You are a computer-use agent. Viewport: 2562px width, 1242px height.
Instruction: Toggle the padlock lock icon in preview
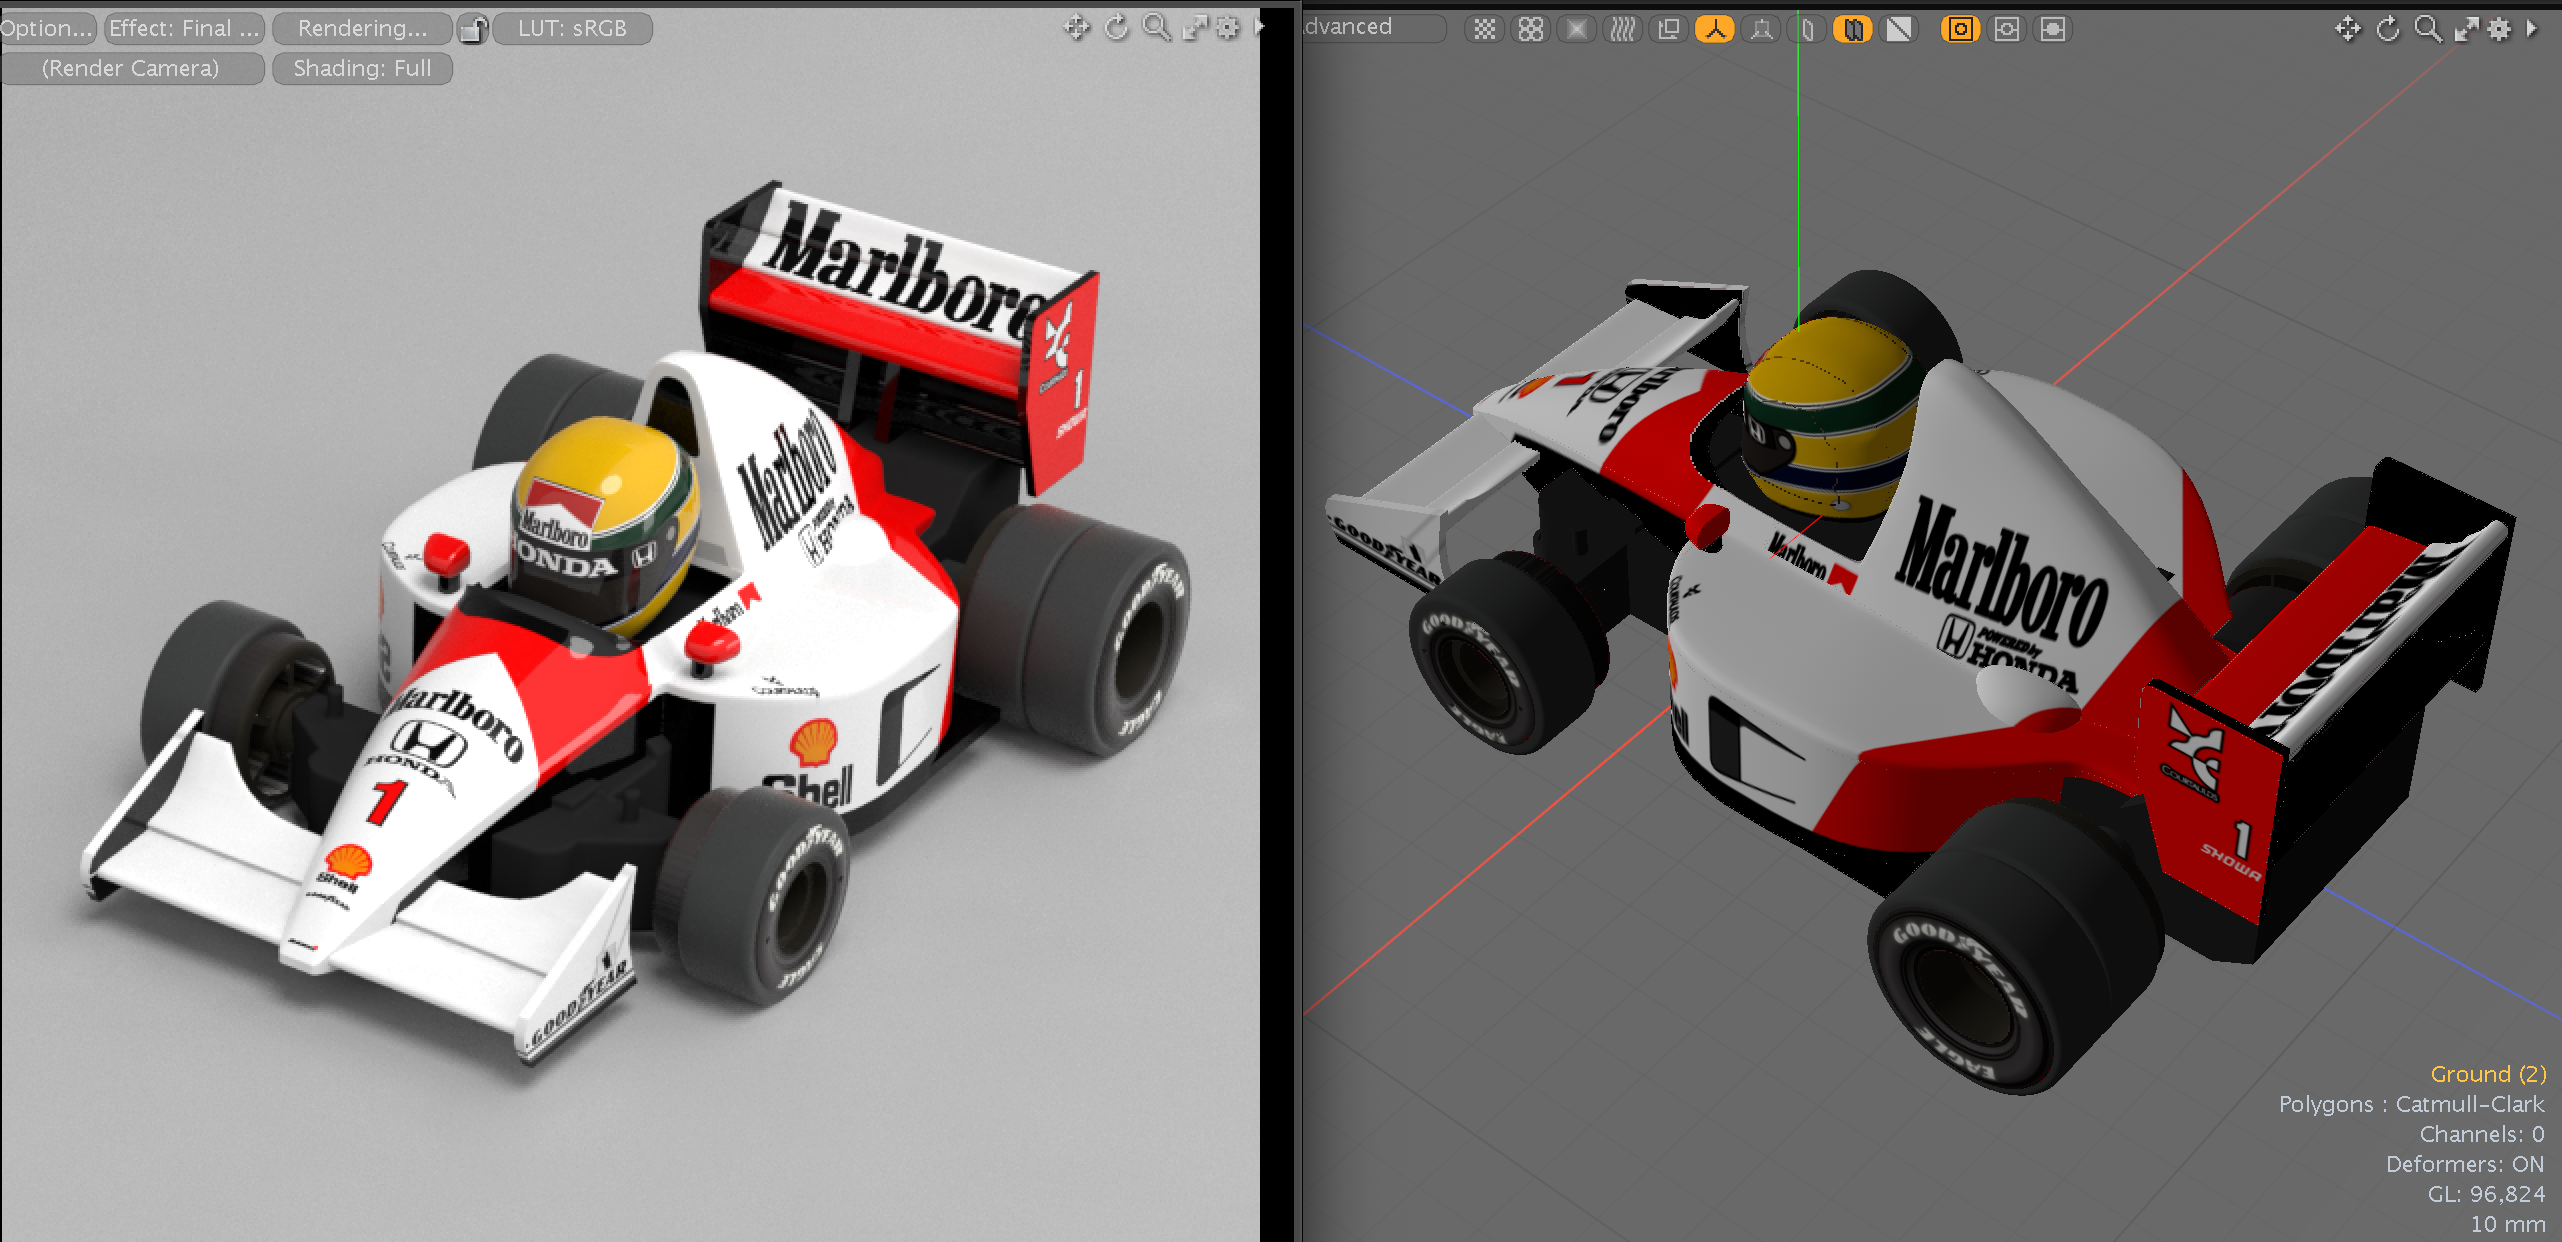[x=473, y=29]
